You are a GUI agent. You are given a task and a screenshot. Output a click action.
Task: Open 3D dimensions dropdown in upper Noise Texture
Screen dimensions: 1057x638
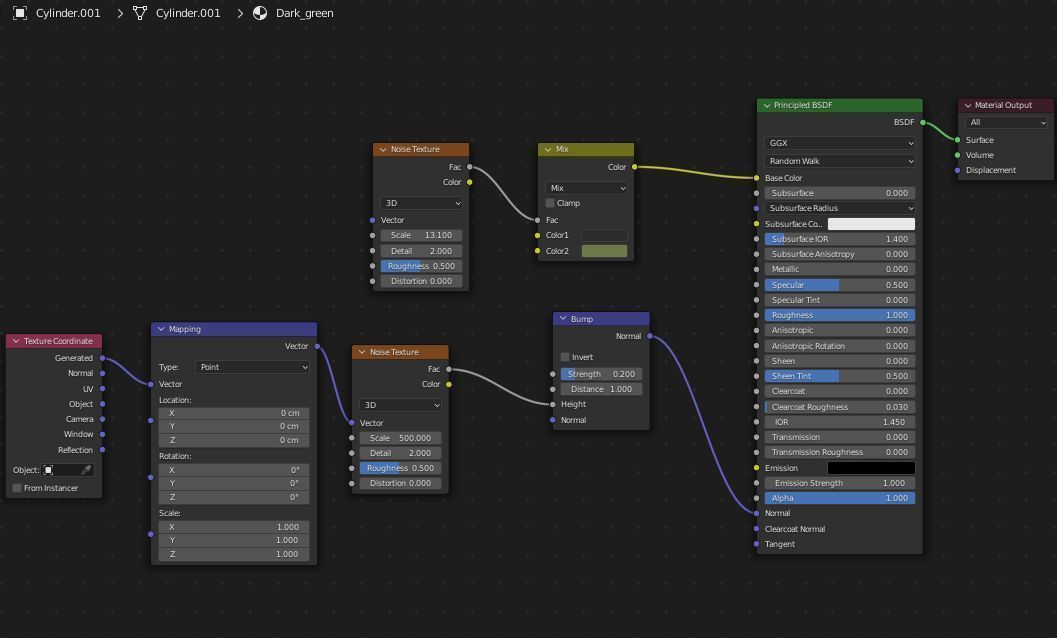click(x=421, y=203)
